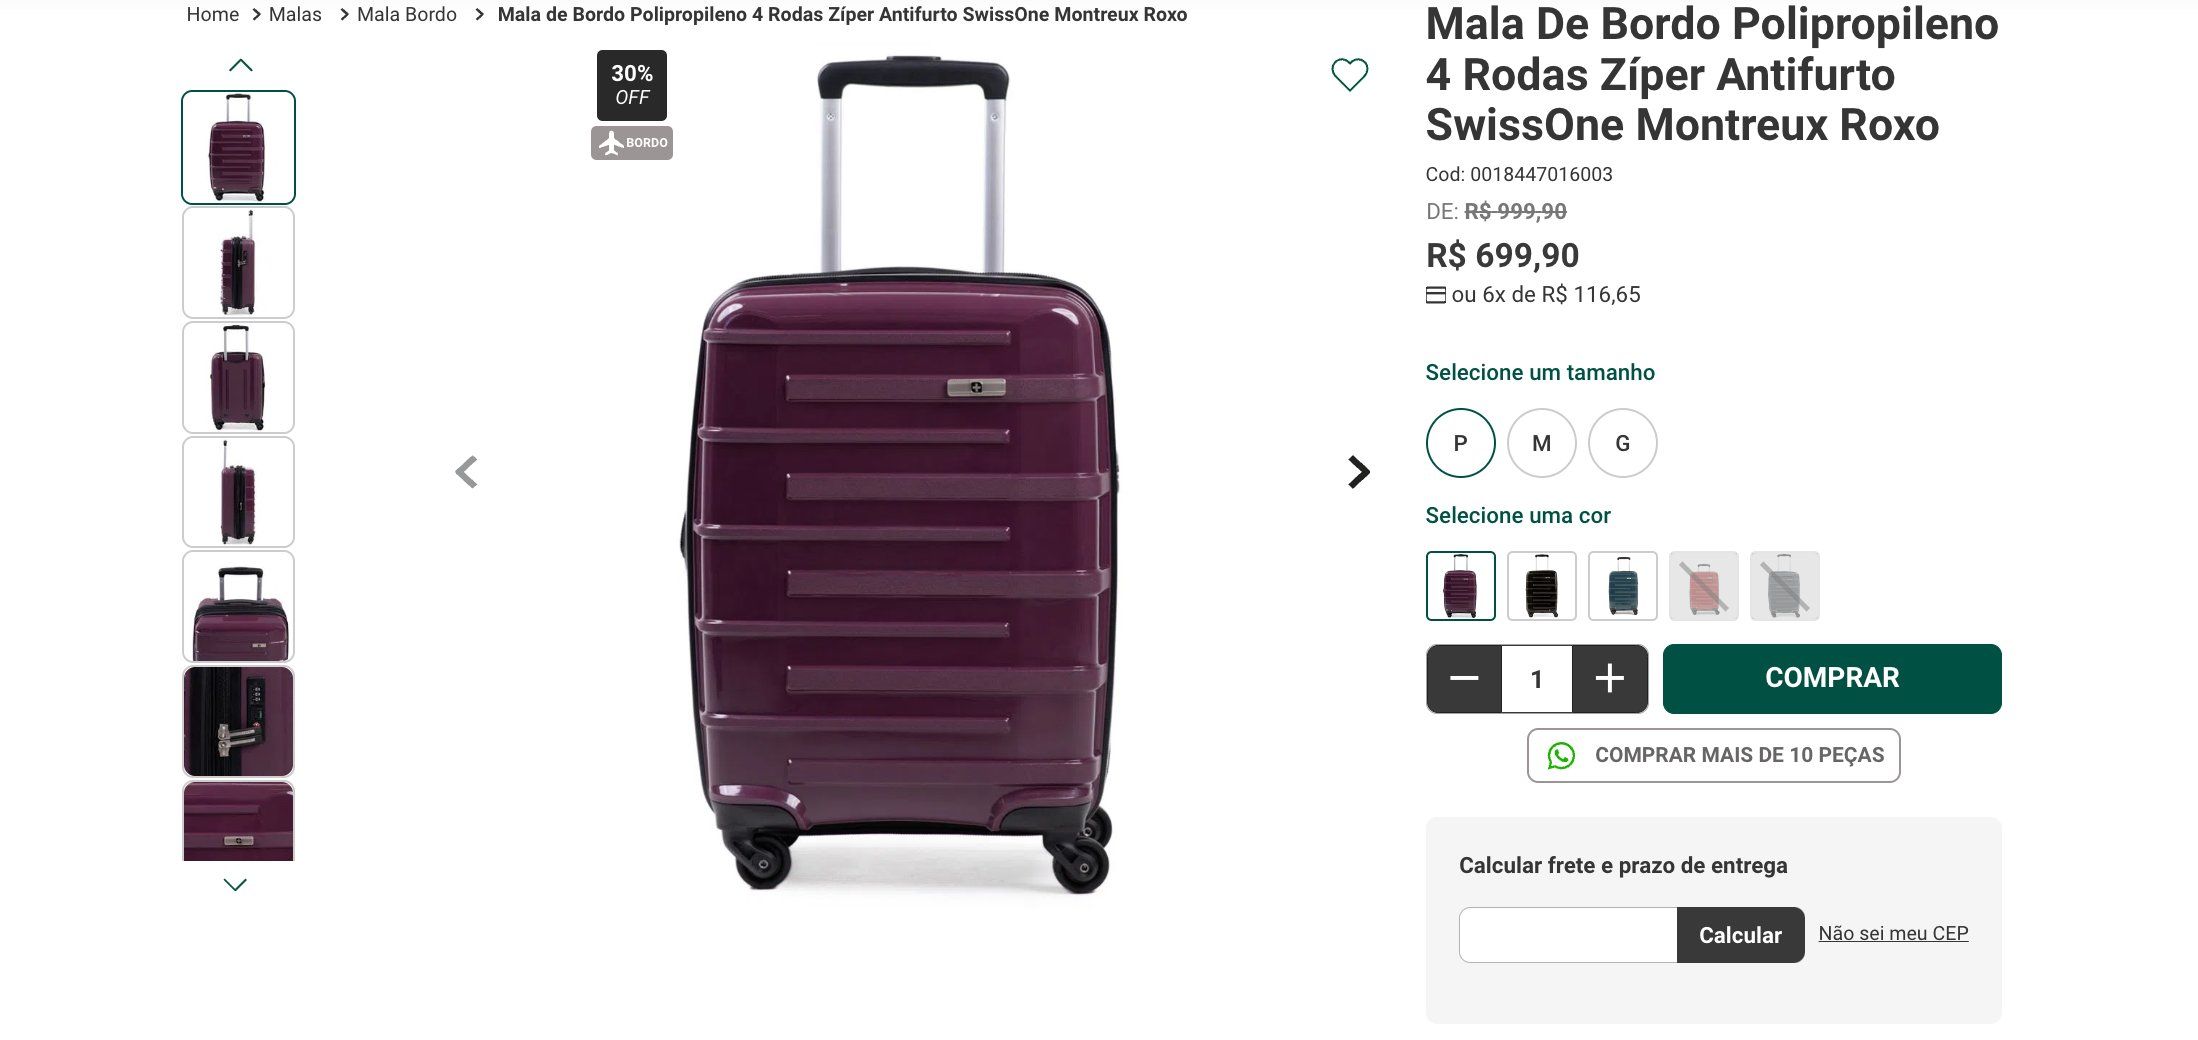Viewport: 2198px width, 1040px height.
Task: Click the WhatsApp bulk purchase button
Action: (1713, 756)
